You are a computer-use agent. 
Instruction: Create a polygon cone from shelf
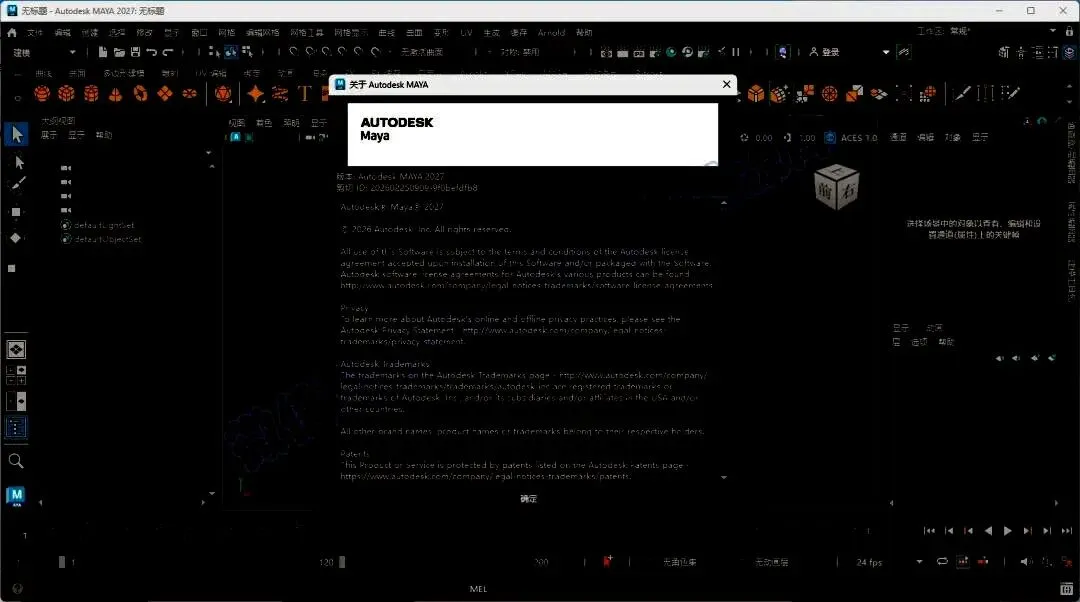(116, 93)
